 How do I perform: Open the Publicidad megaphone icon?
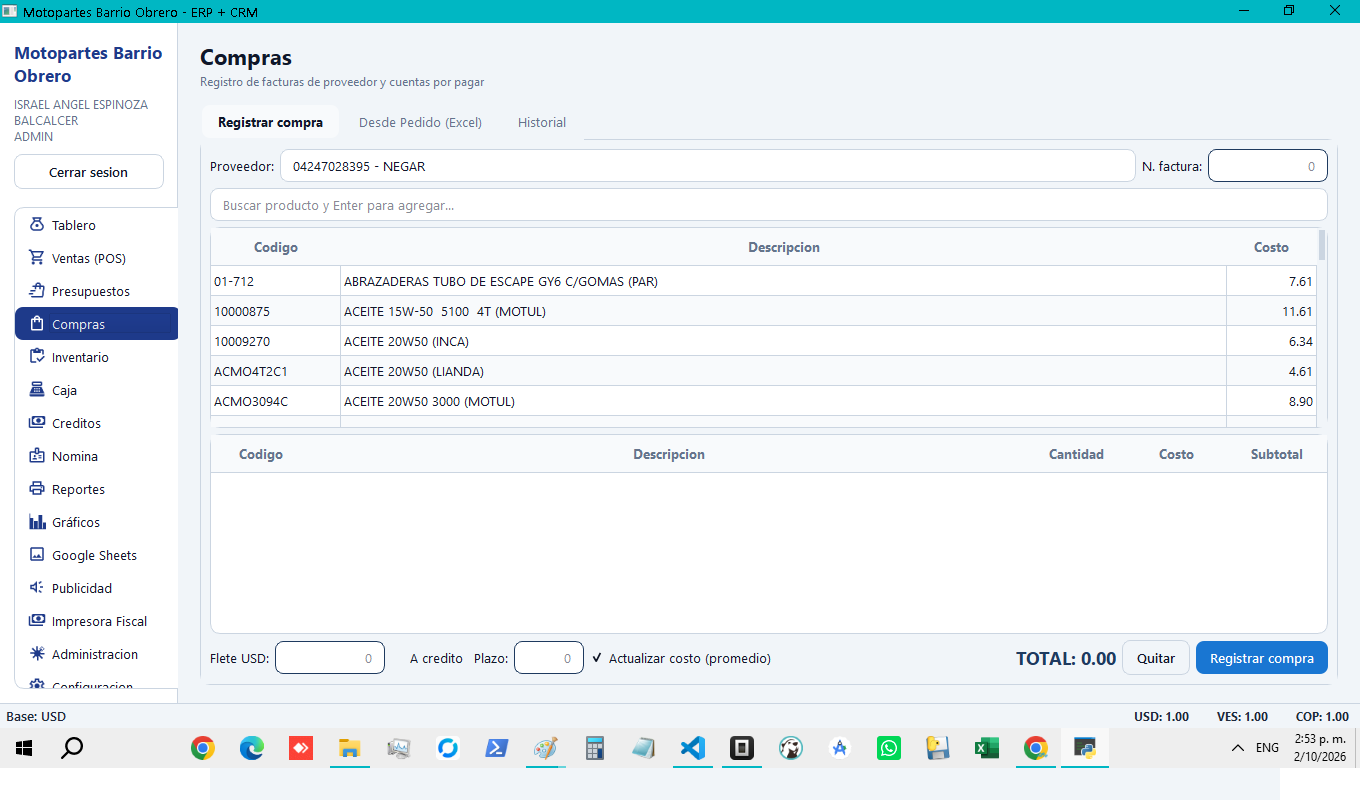pos(37,588)
